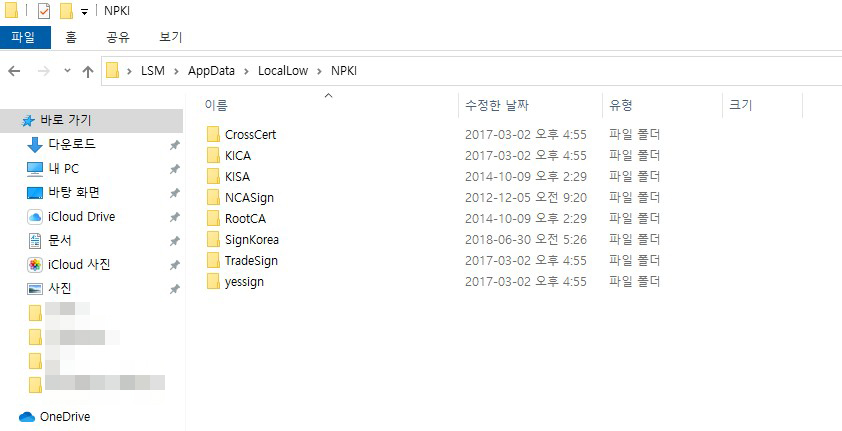The width and height of the screenshot is (842, 431).
Task: Select the KISA folder icon
Action: point(213,177)
